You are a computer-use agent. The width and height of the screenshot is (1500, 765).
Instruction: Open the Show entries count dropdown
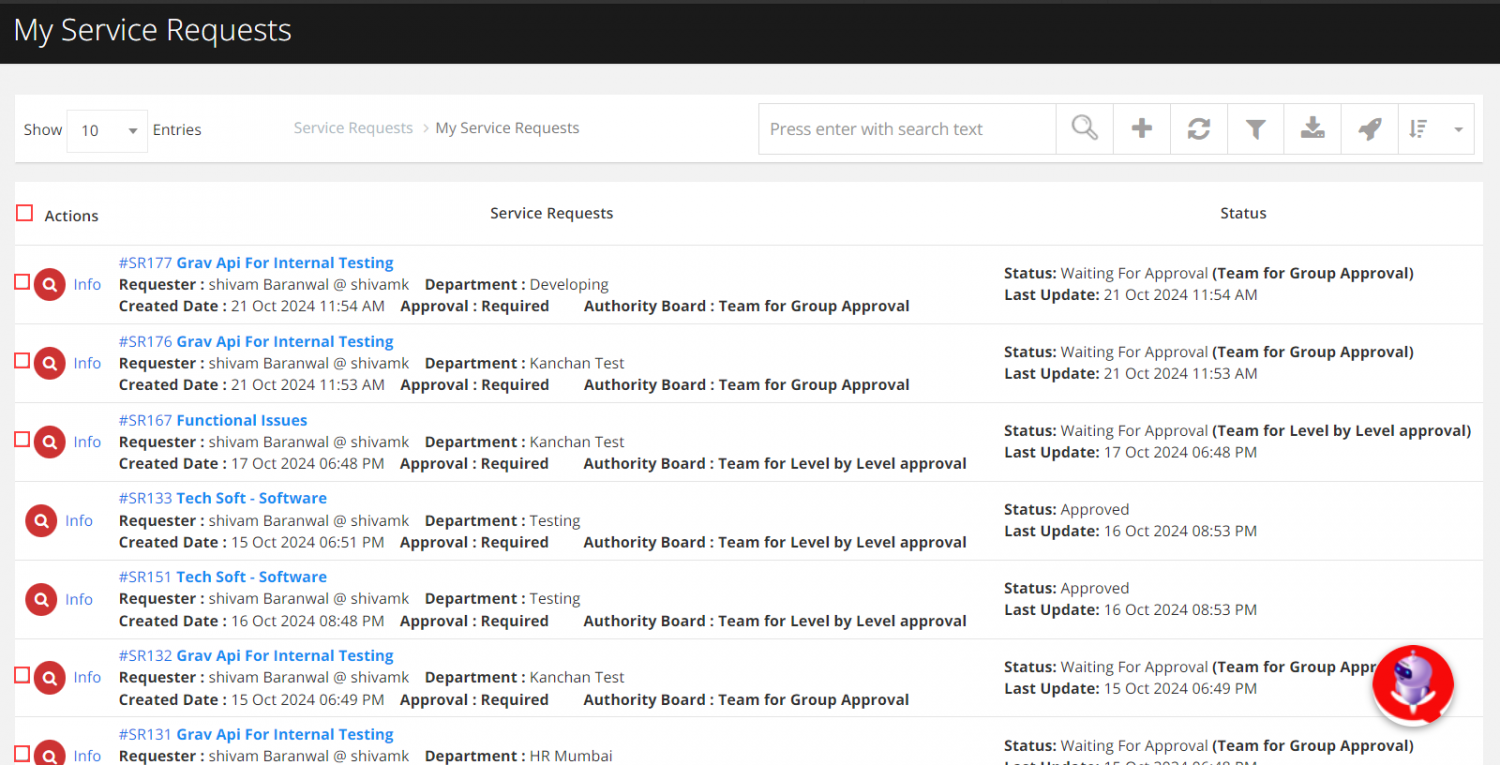(x=107, y=130)
